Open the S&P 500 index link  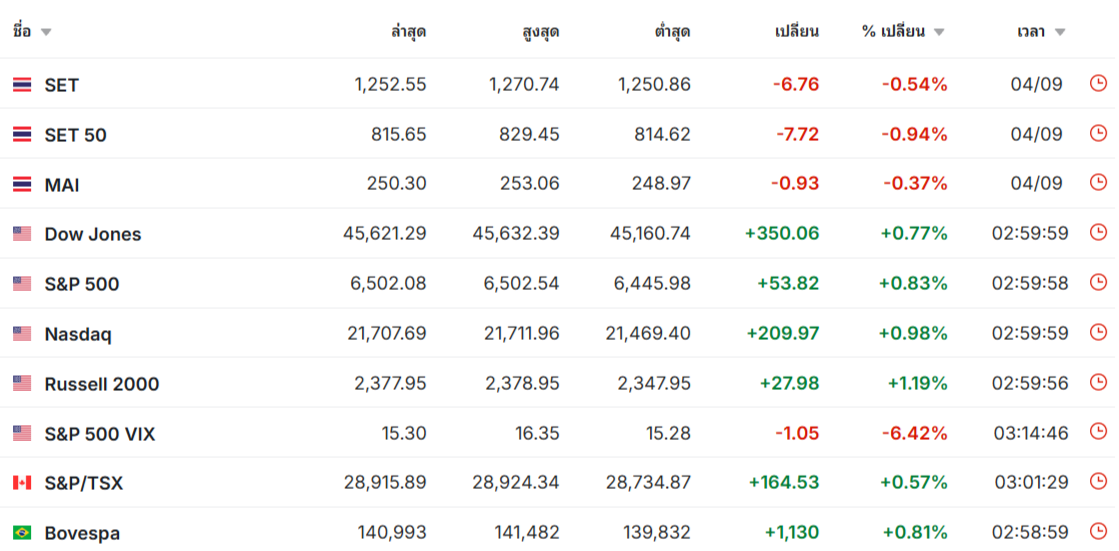(x=82, y=284)
